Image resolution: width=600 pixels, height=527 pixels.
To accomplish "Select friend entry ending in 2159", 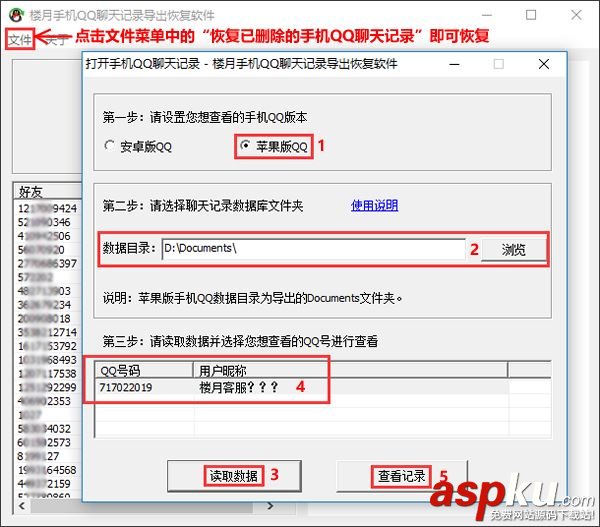I will tap(44, 484).
